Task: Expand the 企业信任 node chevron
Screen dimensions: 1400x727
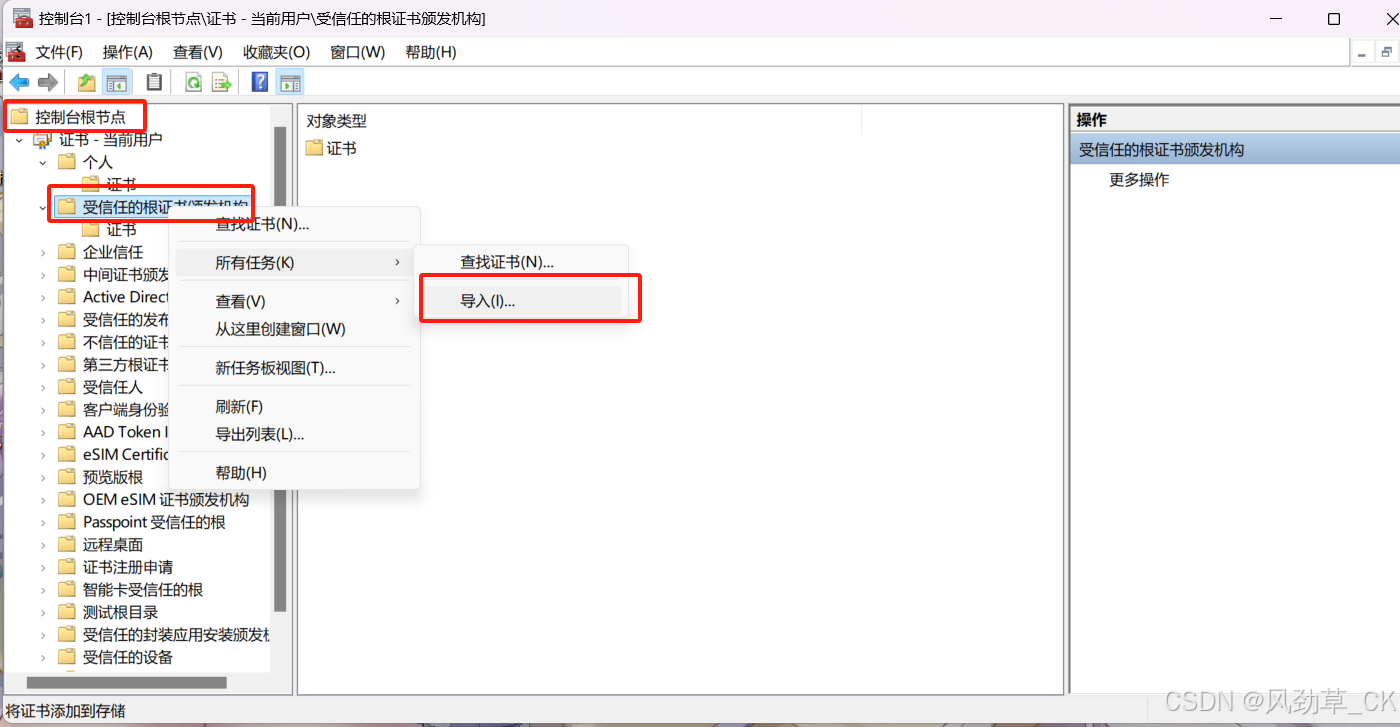Action: pos(43,252)
